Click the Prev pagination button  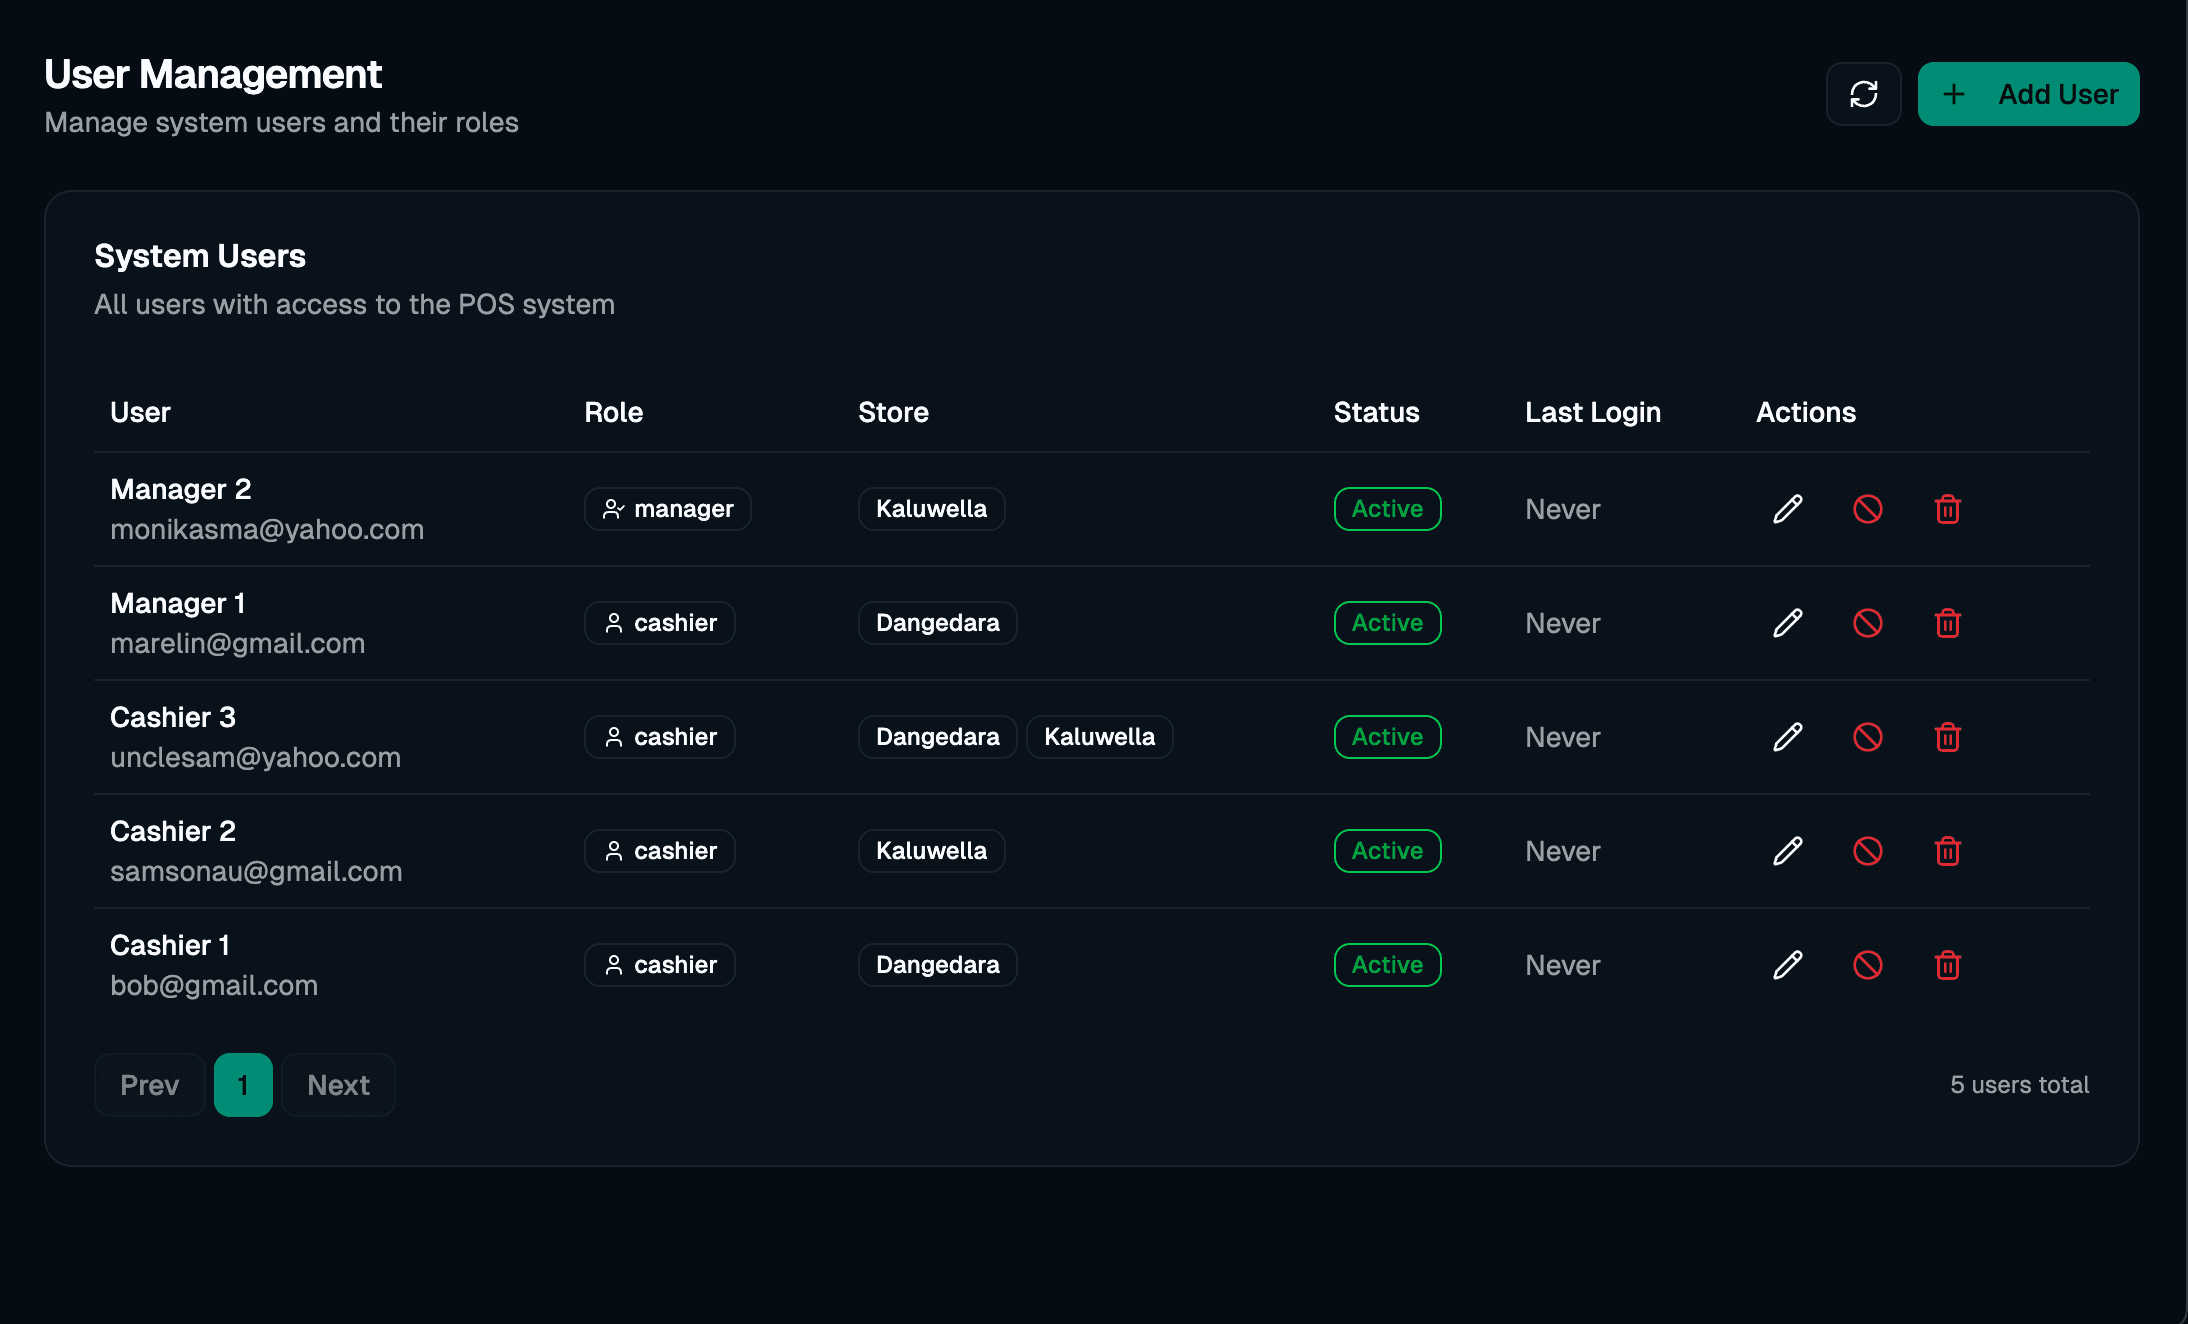coord(149,1084)
